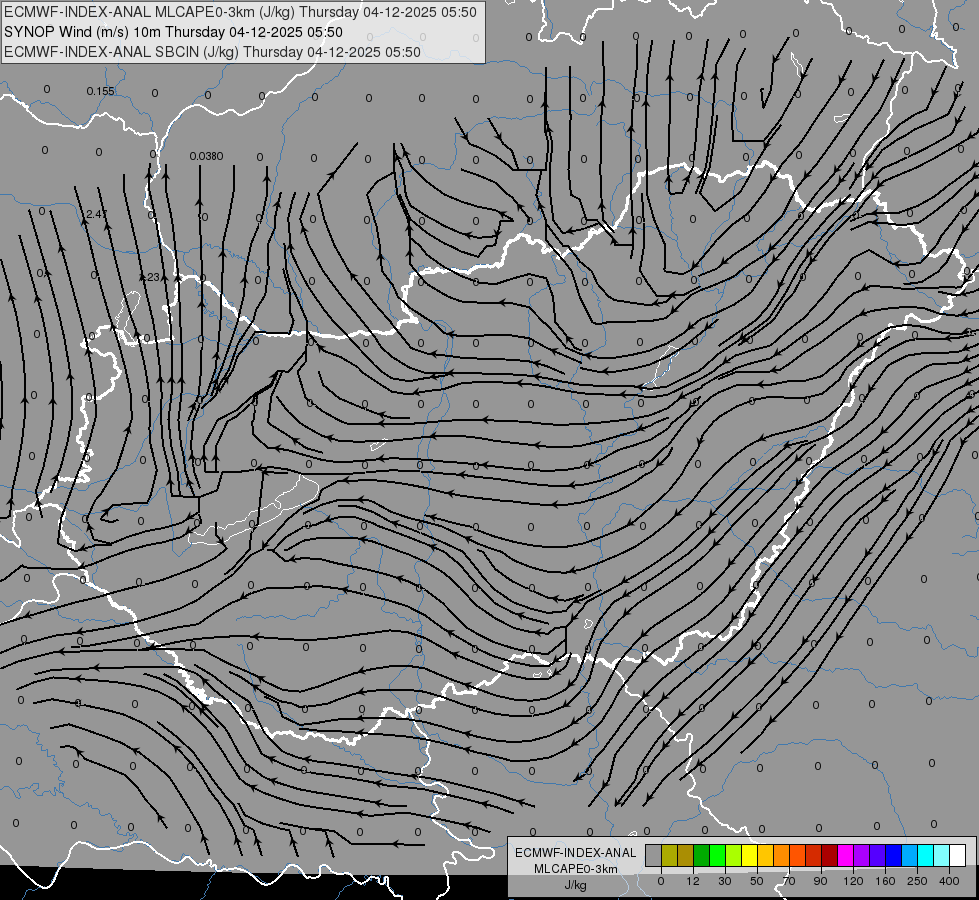The height and width of the screenshot is (900, 979).
Task: Click the legend scale value '120'
Action: [854, 881]
